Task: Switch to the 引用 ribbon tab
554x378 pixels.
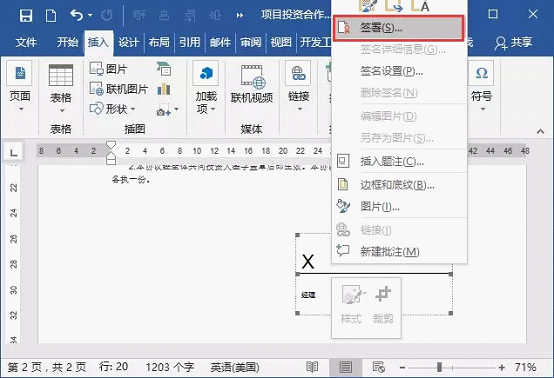Action: (x=189, y=42)
